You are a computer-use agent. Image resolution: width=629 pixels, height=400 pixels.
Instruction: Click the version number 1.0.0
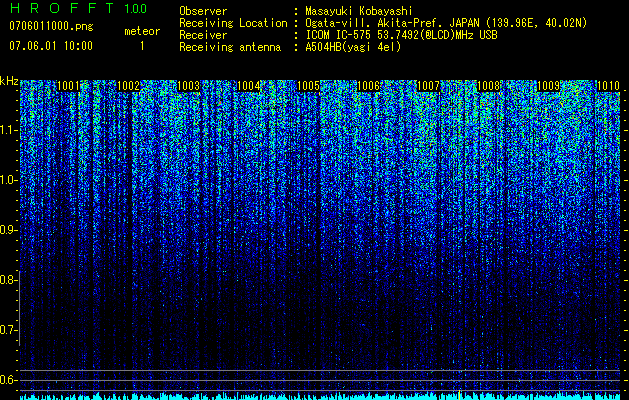click(x=135, y=8)
